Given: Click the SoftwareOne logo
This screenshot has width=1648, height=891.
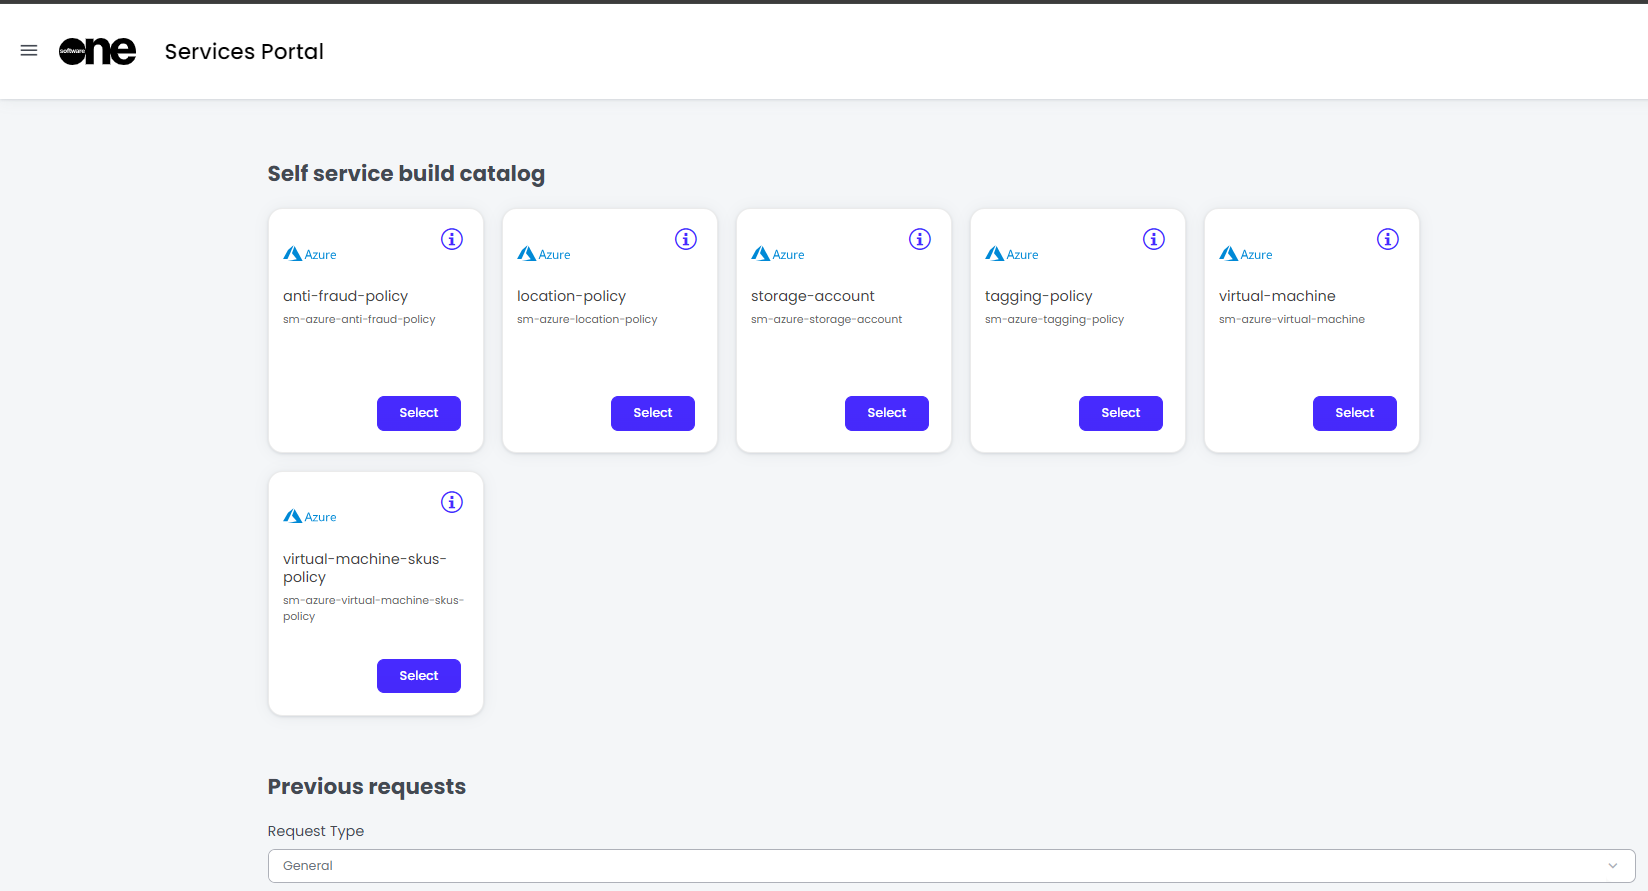Looking at the screenshot, I should click(x=97, y=51).
